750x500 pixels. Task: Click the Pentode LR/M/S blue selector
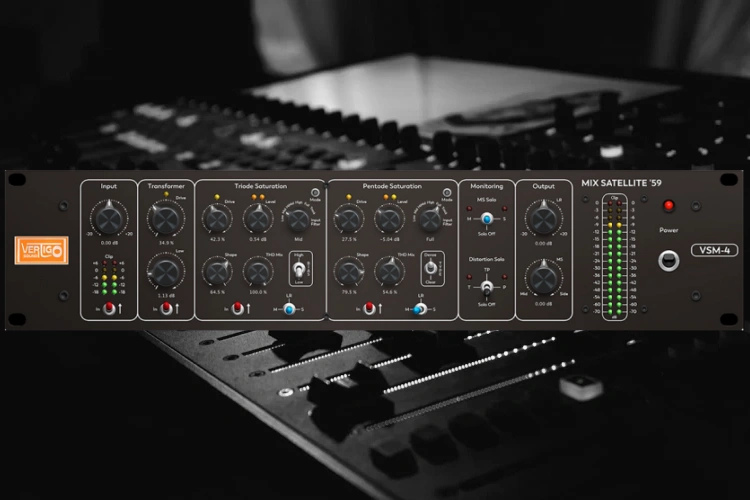(x=420, y=309)
